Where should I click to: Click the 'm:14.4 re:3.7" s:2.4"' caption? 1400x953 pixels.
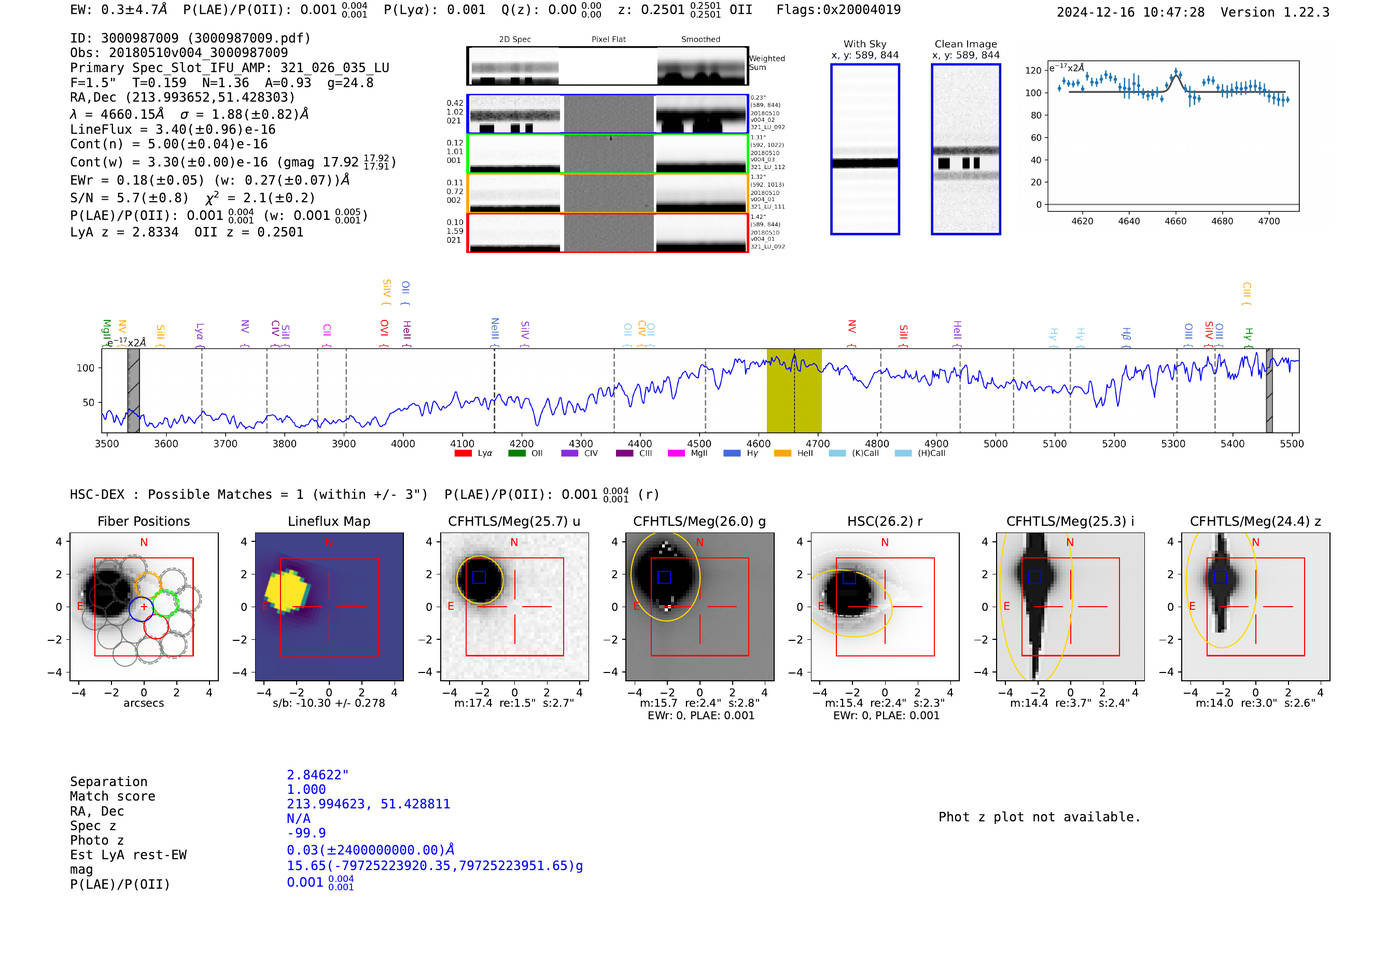click(x=1070, y=703)
